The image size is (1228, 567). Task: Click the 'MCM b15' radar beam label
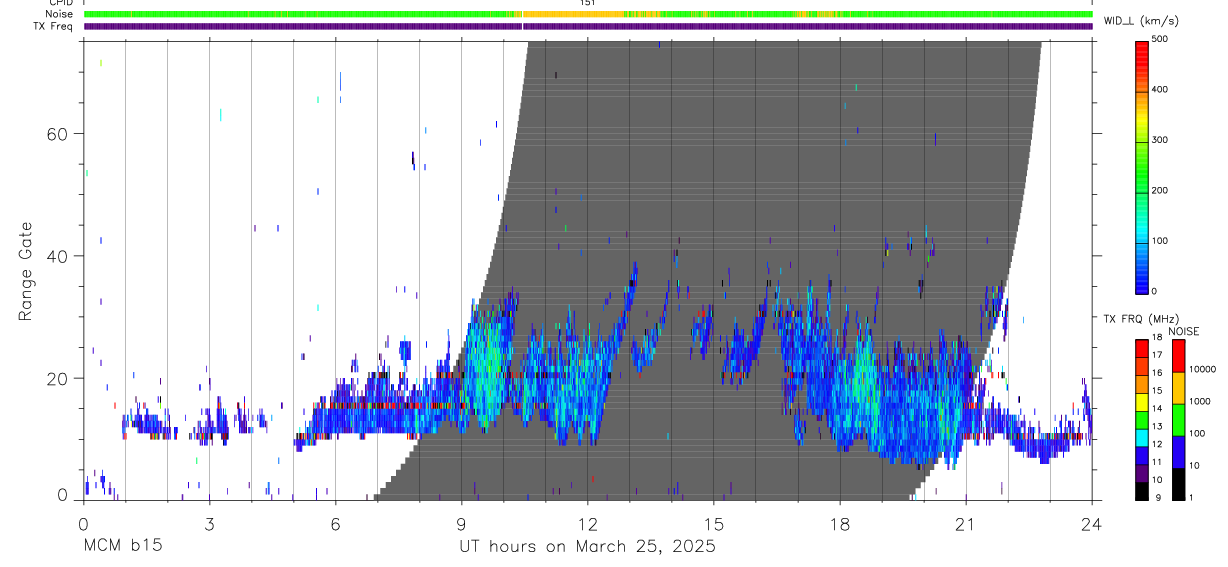[122, 547]
